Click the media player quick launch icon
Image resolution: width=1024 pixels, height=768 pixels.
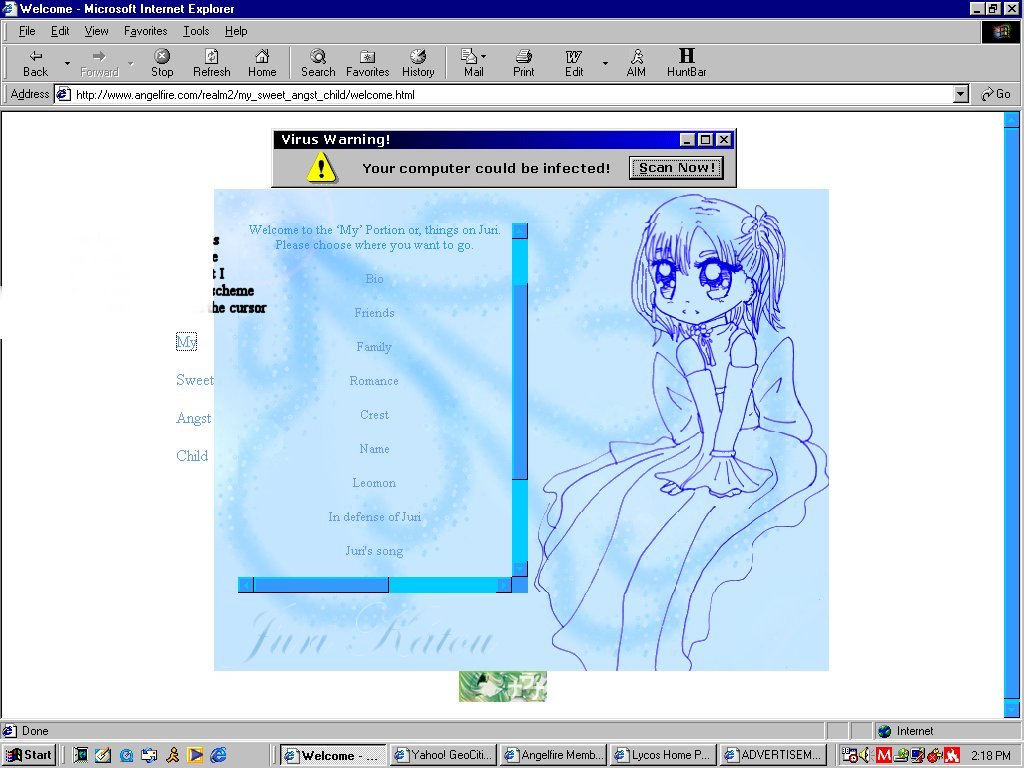coord(195,755)
